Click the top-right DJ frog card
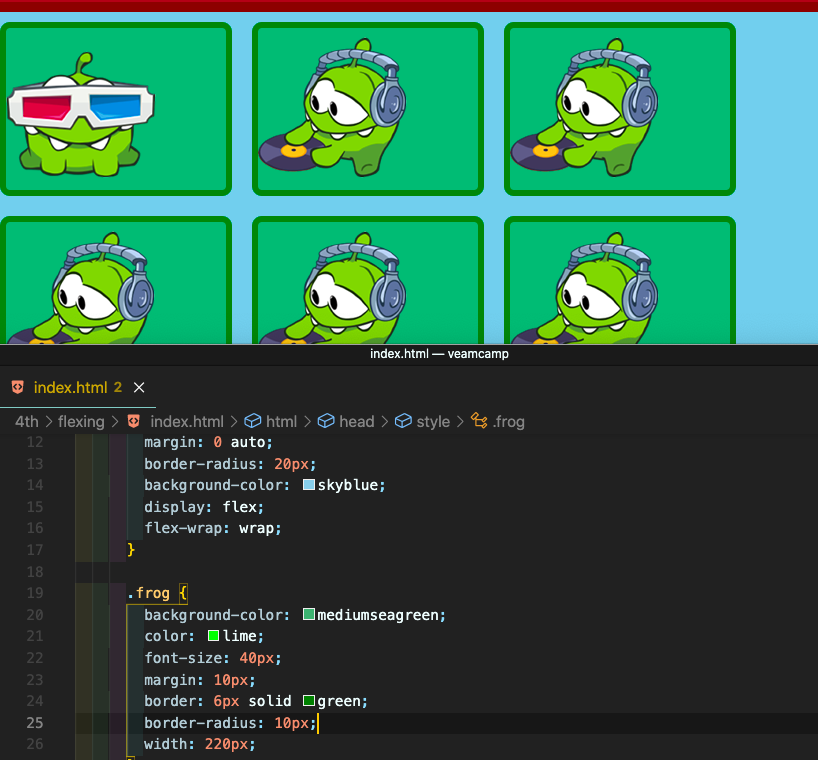Viewport: 818px width, 760px height. click(x=620, y=109)
